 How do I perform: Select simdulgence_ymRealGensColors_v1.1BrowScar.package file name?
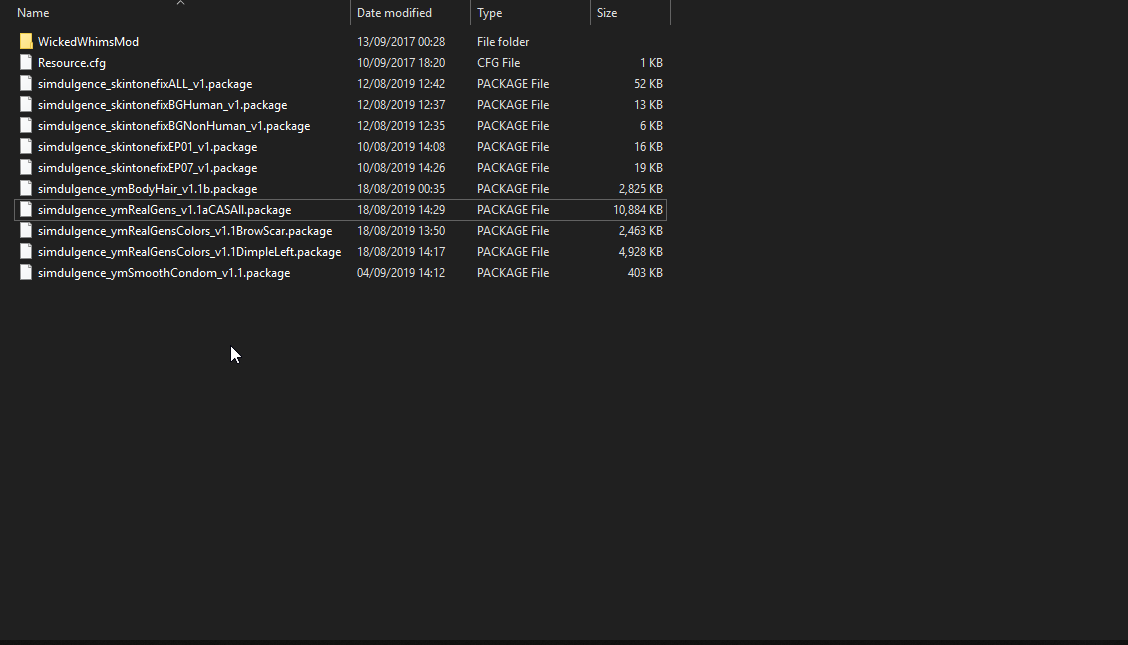[x=185, y=230]
